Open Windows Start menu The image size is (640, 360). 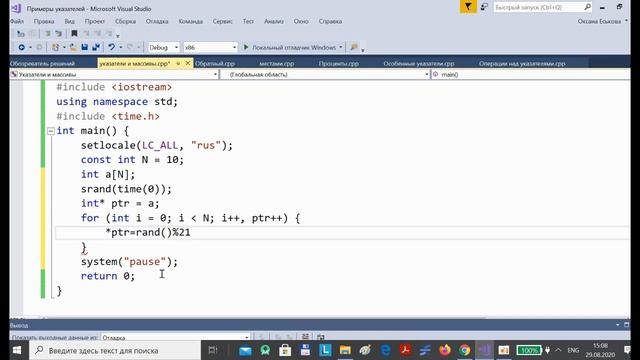tap(17, 350)
